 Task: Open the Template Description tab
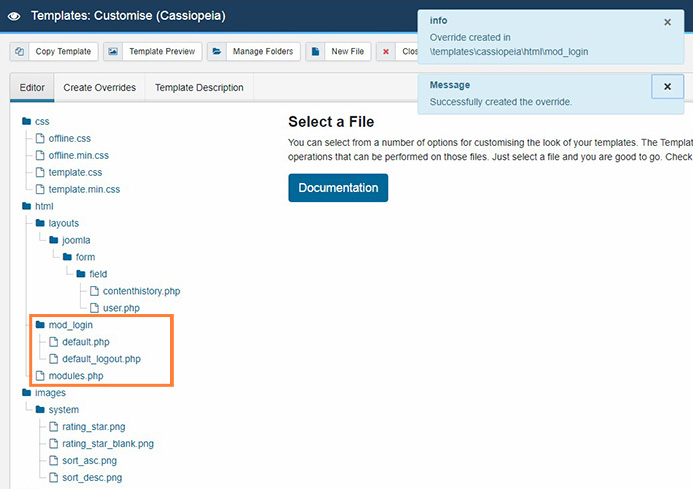(199, 88)
